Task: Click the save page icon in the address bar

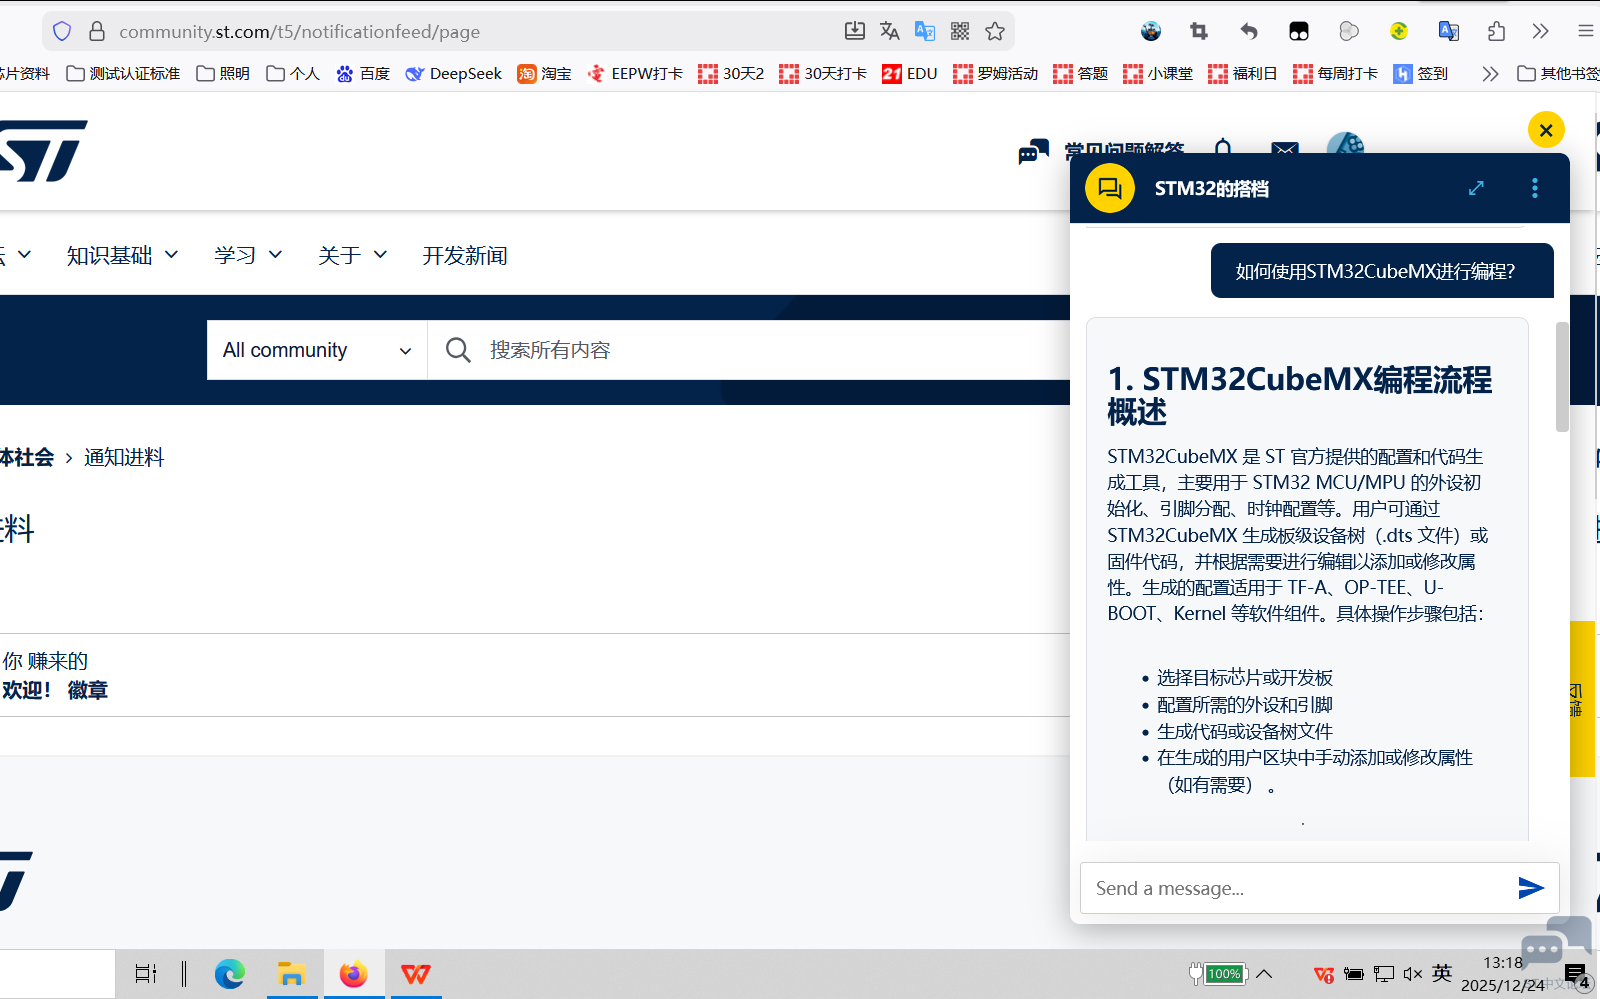Action: click(854, 31)
